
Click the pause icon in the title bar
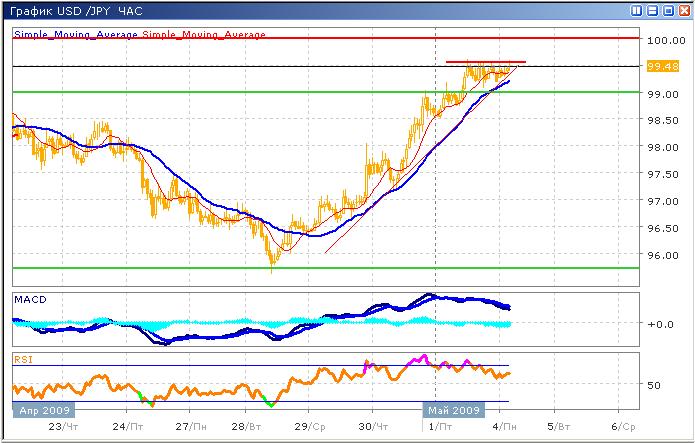coord(637,11)
